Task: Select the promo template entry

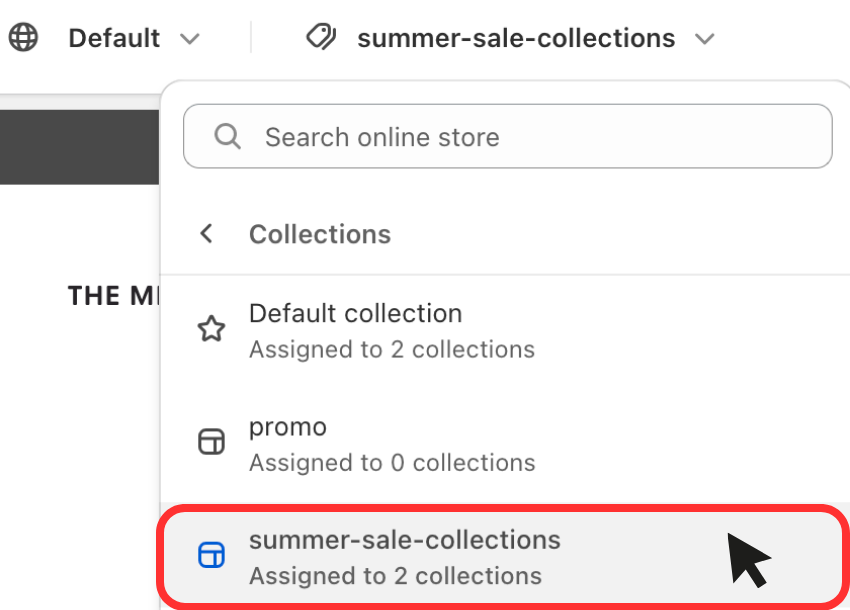Action: click(504, 444)
